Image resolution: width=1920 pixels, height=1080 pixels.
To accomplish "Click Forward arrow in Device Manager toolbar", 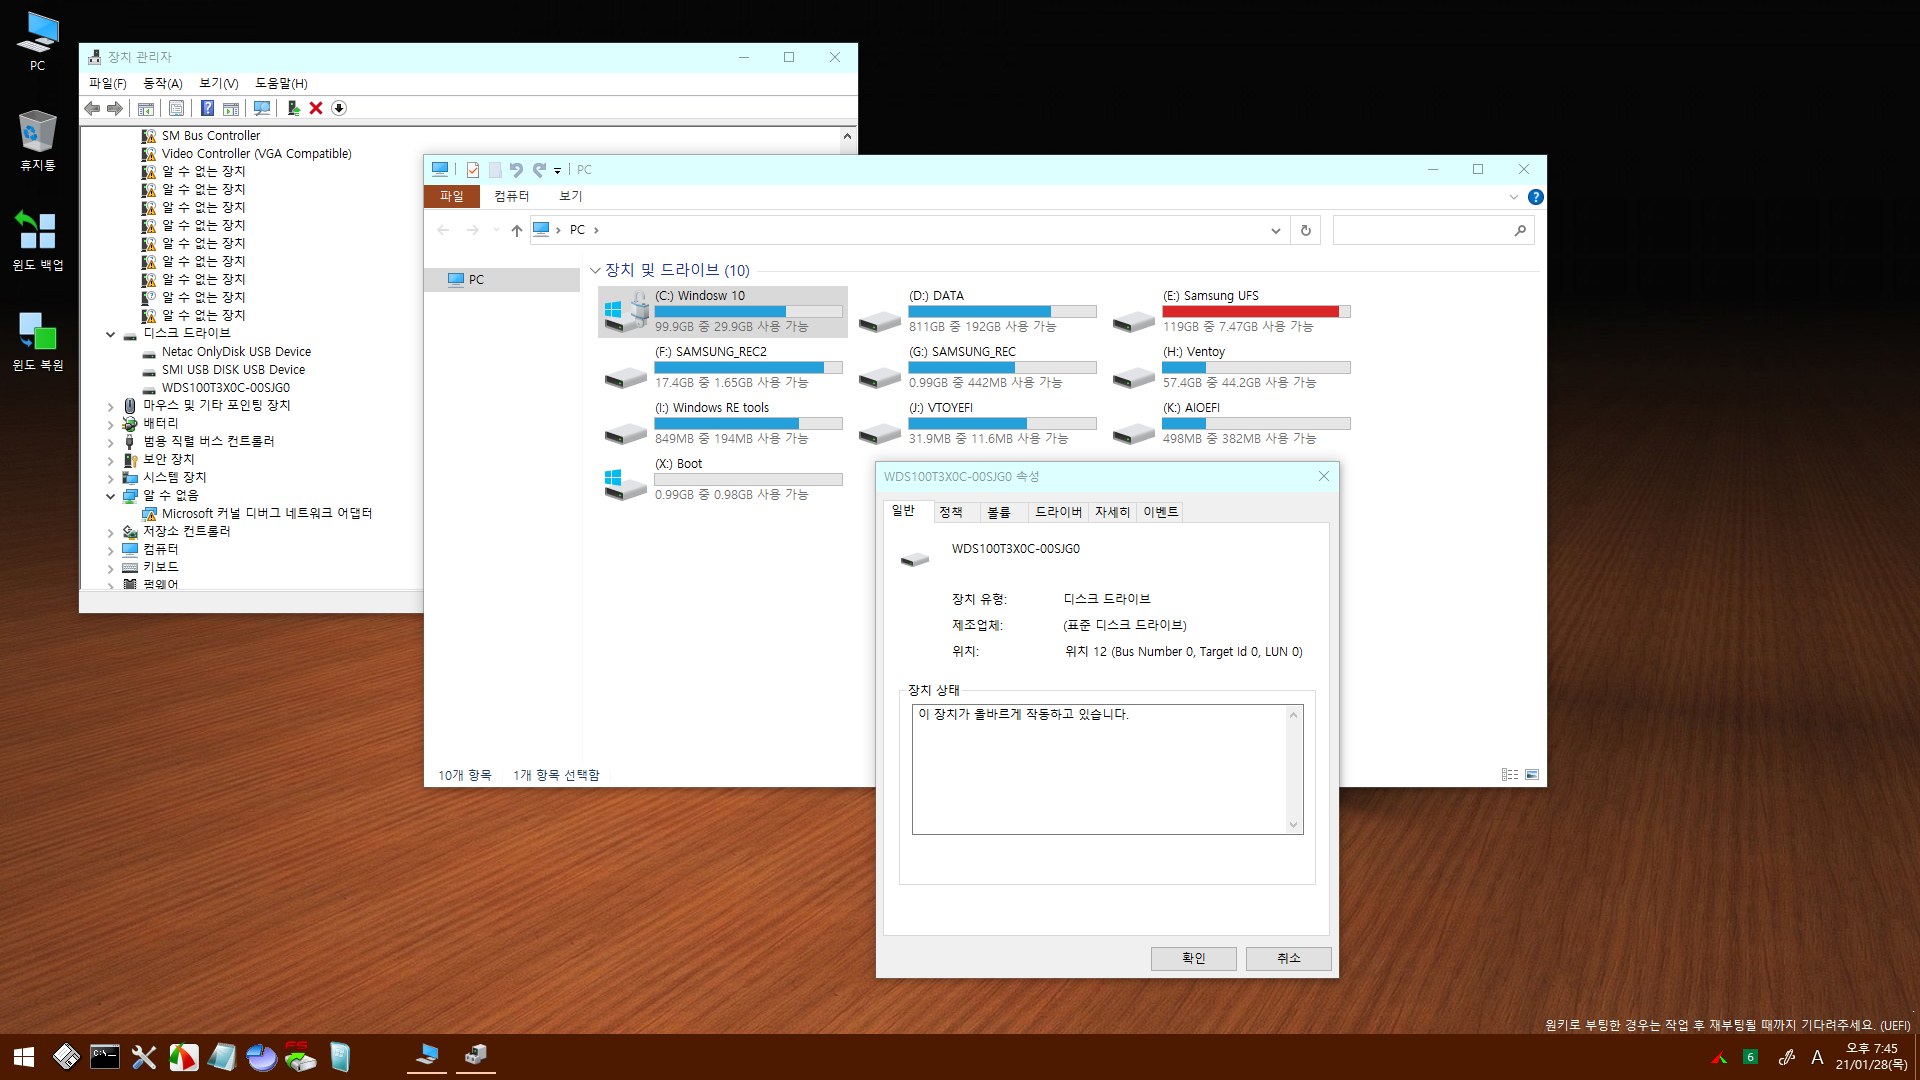I will [115, 108].
